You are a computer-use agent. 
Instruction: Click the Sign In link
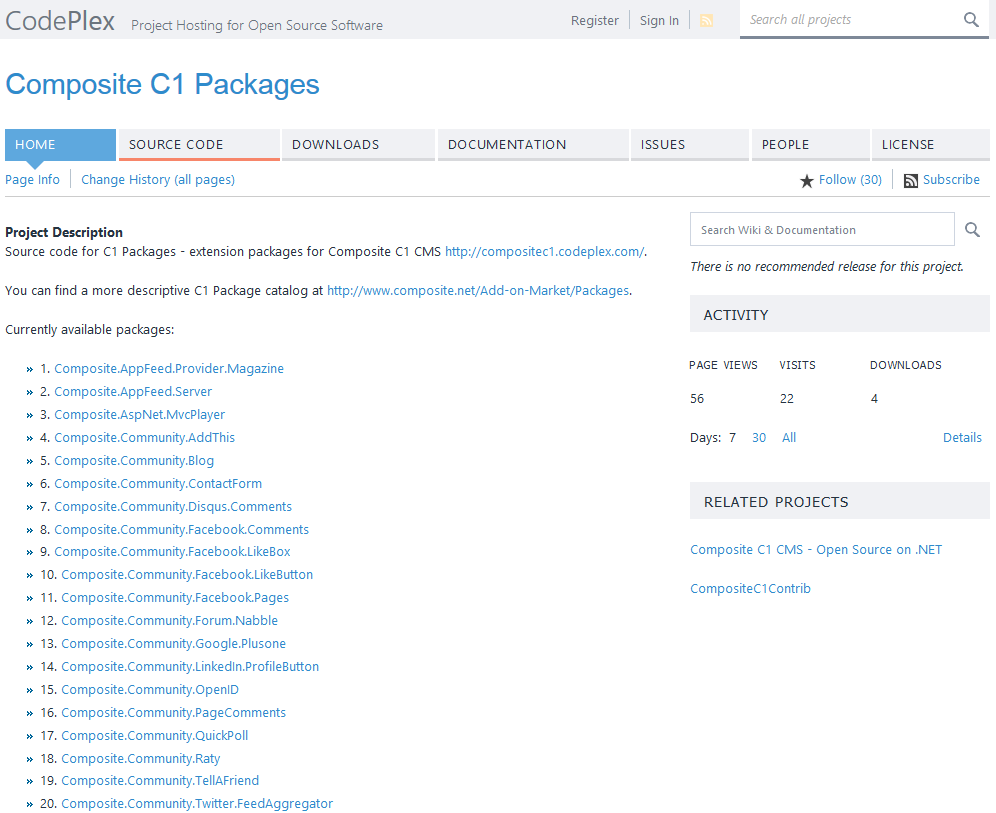click(x=659, y=20)
